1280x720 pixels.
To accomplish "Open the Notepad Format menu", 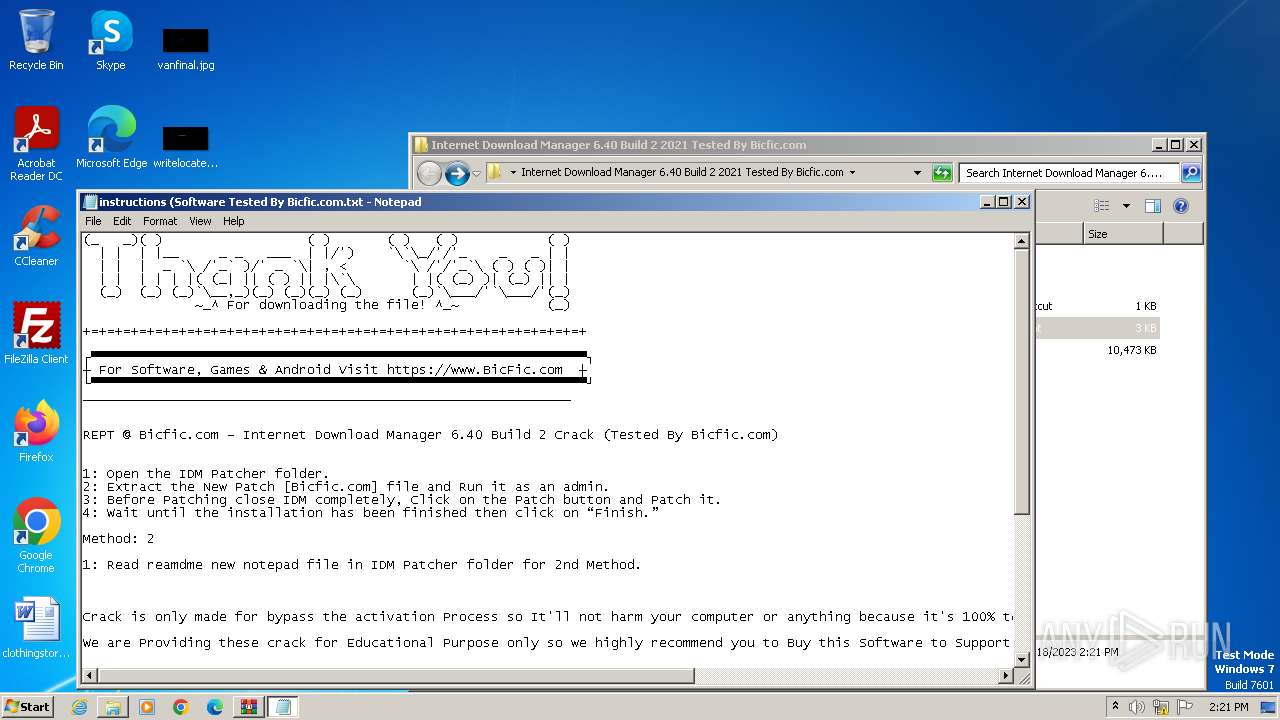I will [x=160, y=221].
